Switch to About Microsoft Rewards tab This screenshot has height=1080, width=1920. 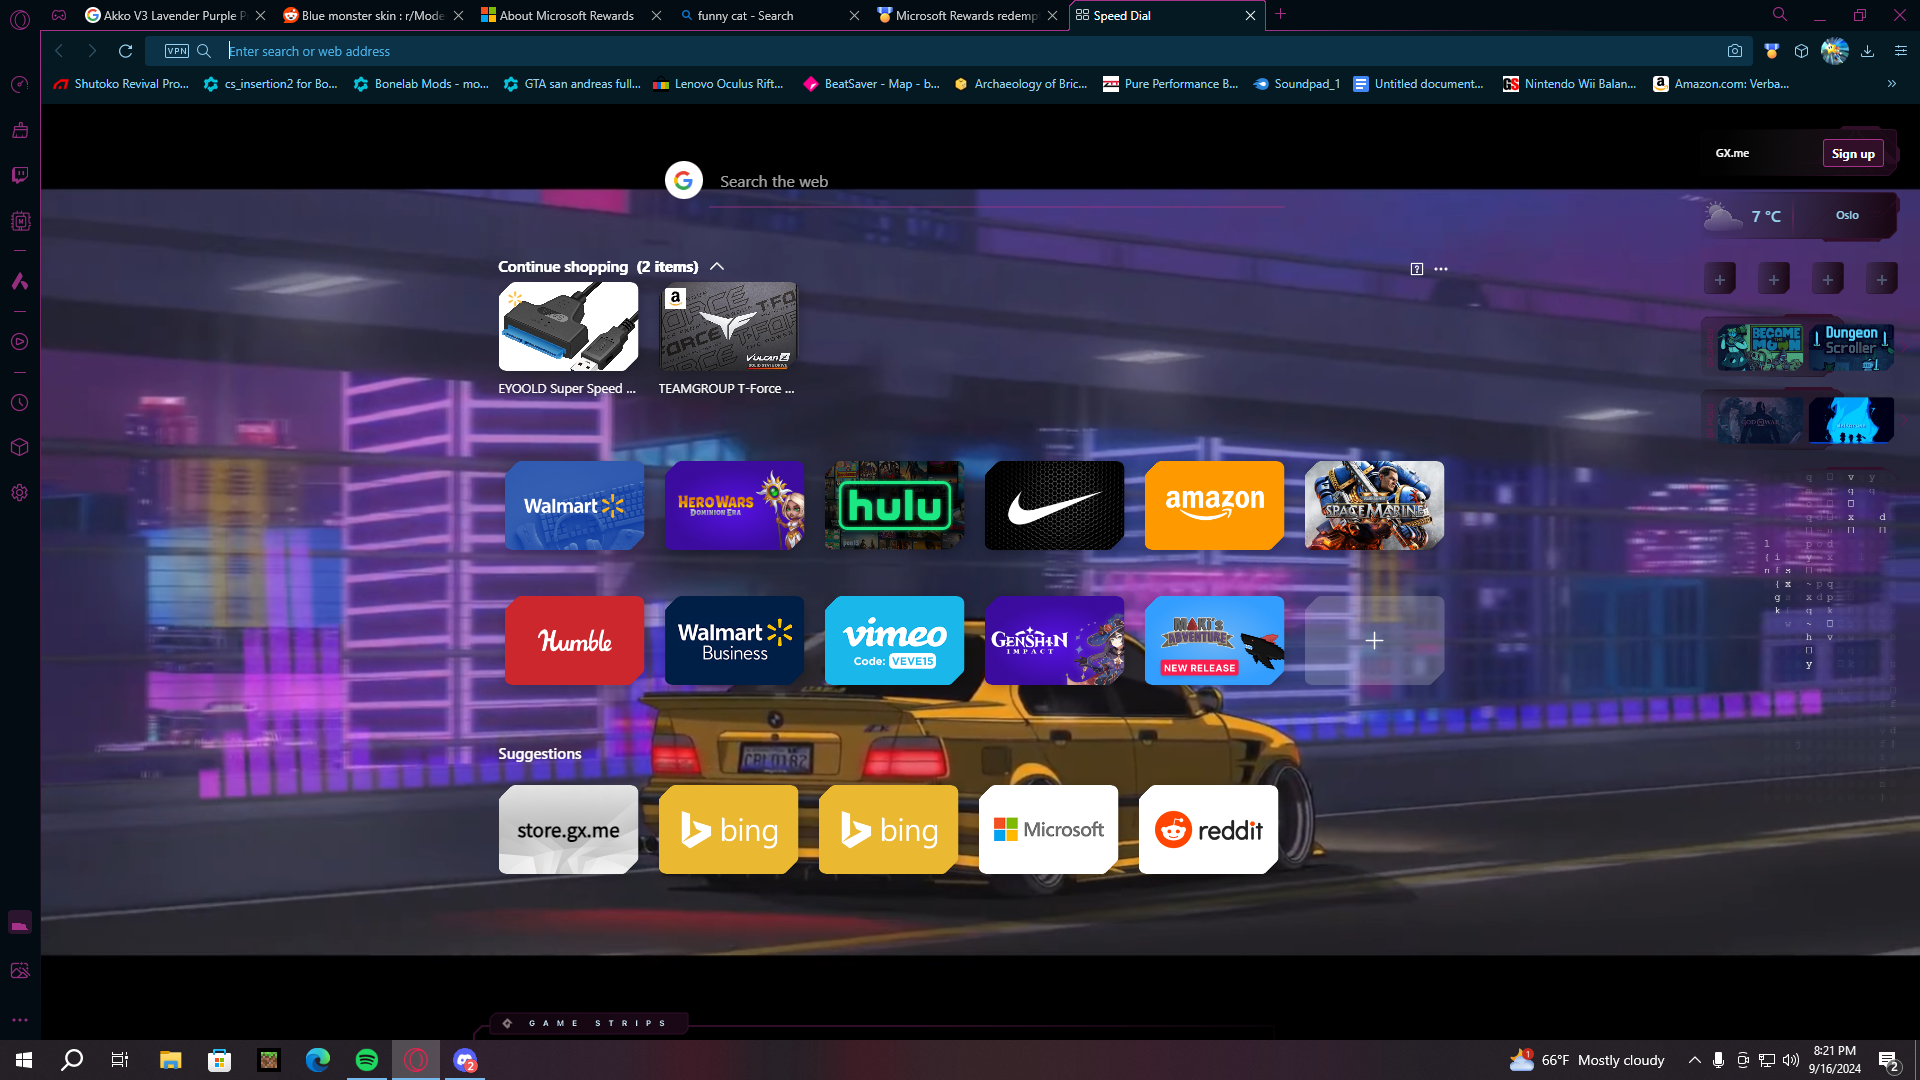click(566, 16)
